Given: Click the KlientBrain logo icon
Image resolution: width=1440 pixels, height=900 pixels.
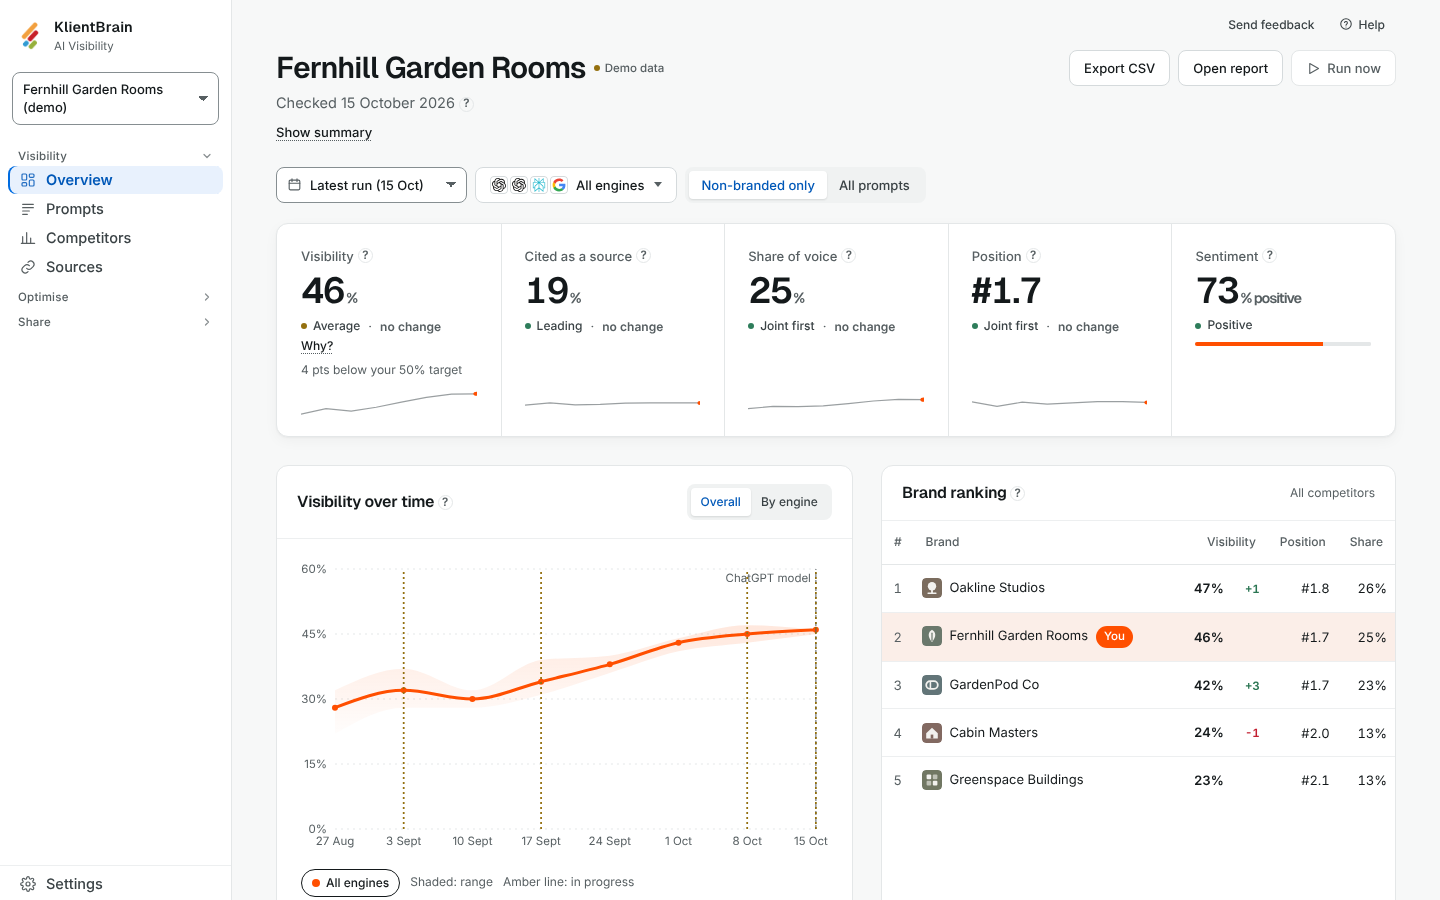Looking at the screenshot, I should pos(30,36).
